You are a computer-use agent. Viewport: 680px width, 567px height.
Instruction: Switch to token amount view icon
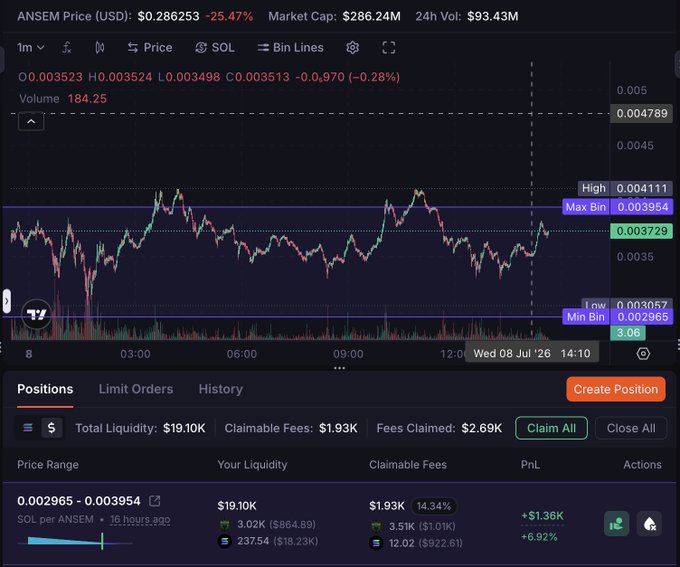(28, 428)
